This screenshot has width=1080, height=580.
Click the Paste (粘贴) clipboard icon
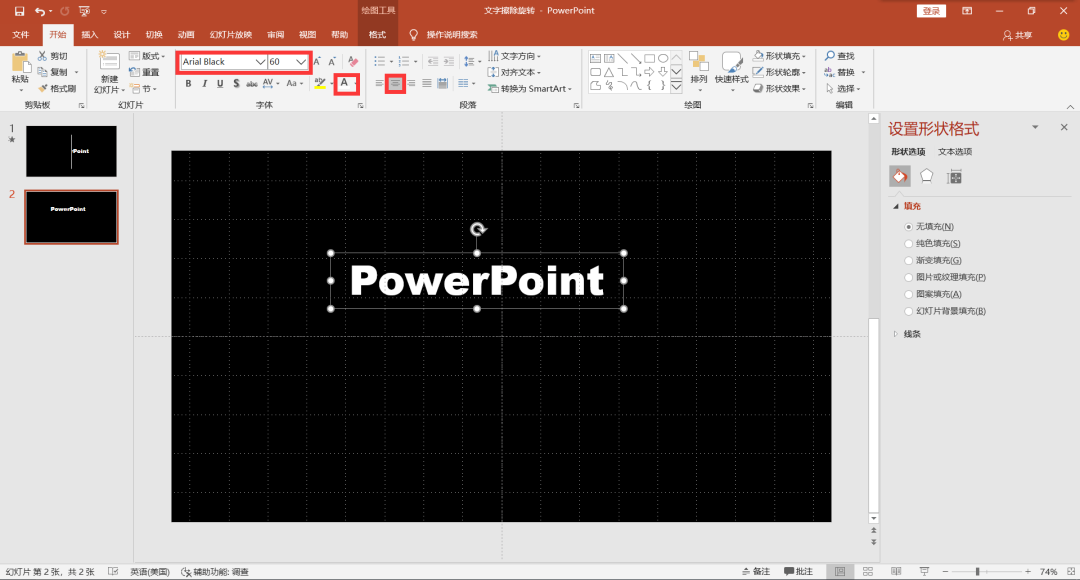pyautogui.click(x=20, y=63)
